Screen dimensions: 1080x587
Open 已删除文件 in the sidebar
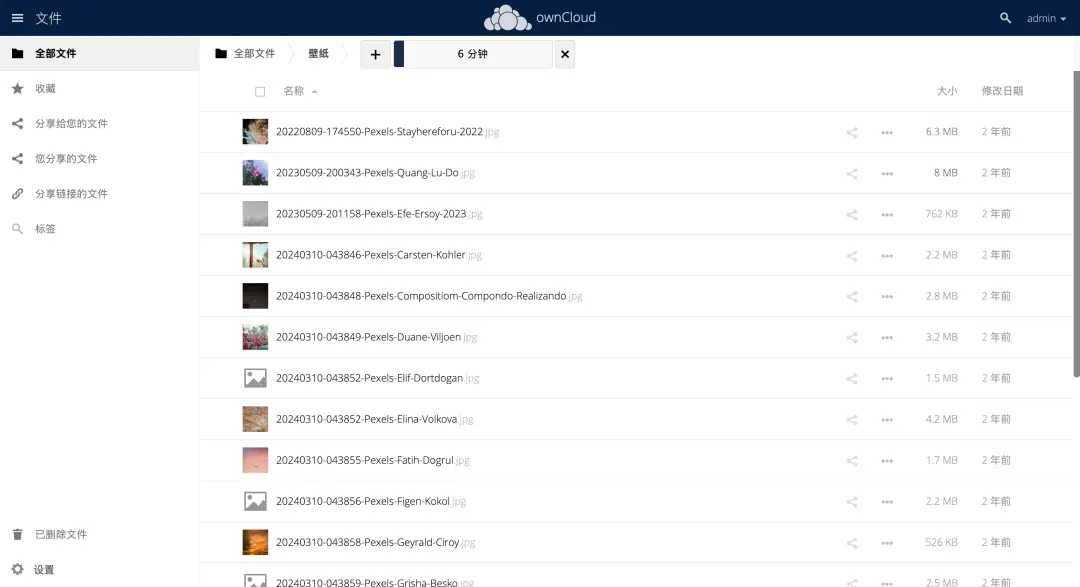pyautogui.click(x=60, y=535)
